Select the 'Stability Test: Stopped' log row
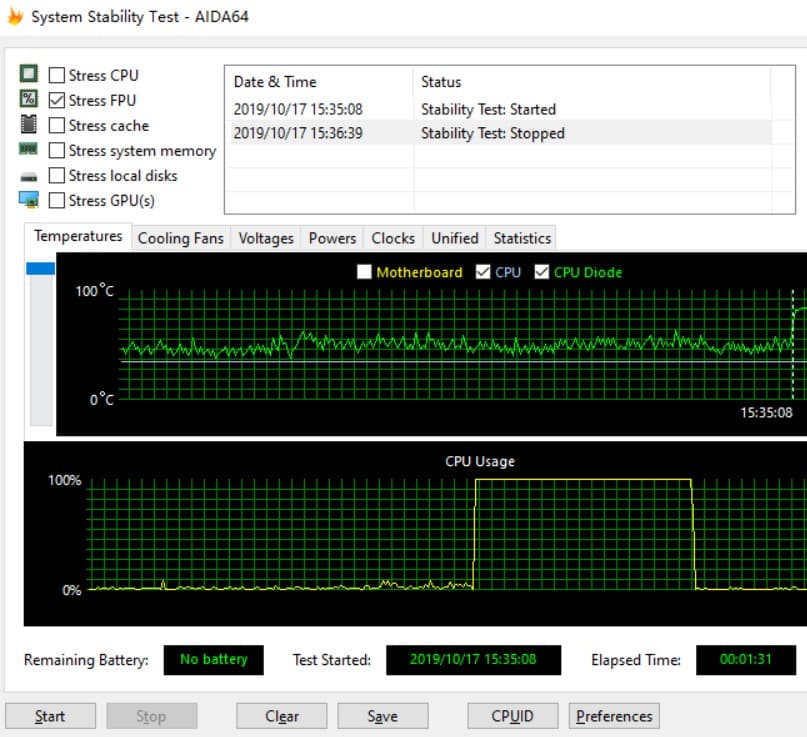The height and width of the screenshot is (737, 807). (x=500, y=133)
